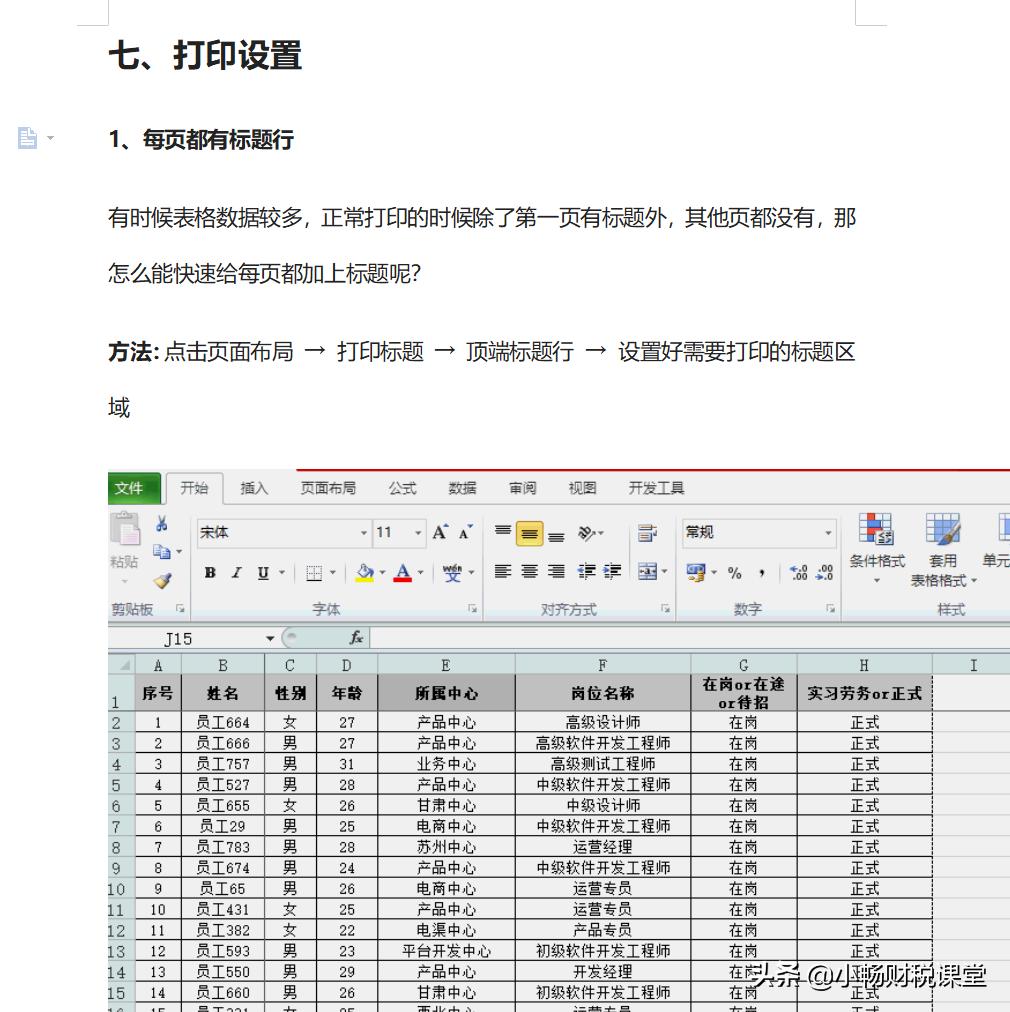Open the 常规 number format dropdown
Screen dimensions: 1010x1012
(x=830, y=531)
